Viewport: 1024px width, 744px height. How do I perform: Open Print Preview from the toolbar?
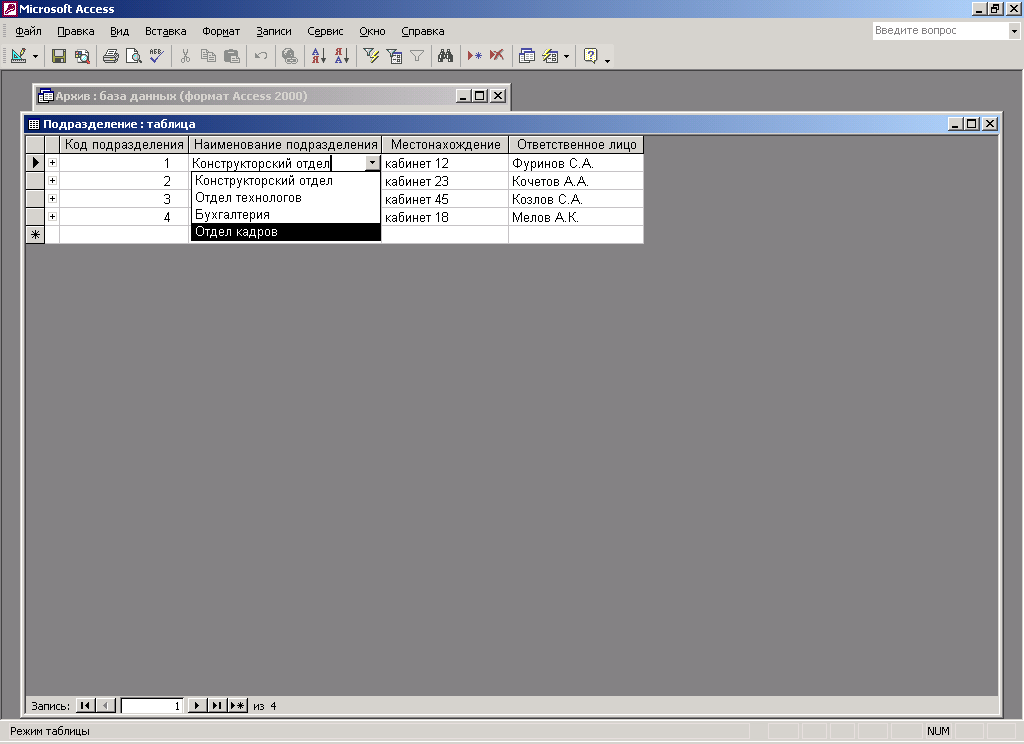(x=133, y=56)
